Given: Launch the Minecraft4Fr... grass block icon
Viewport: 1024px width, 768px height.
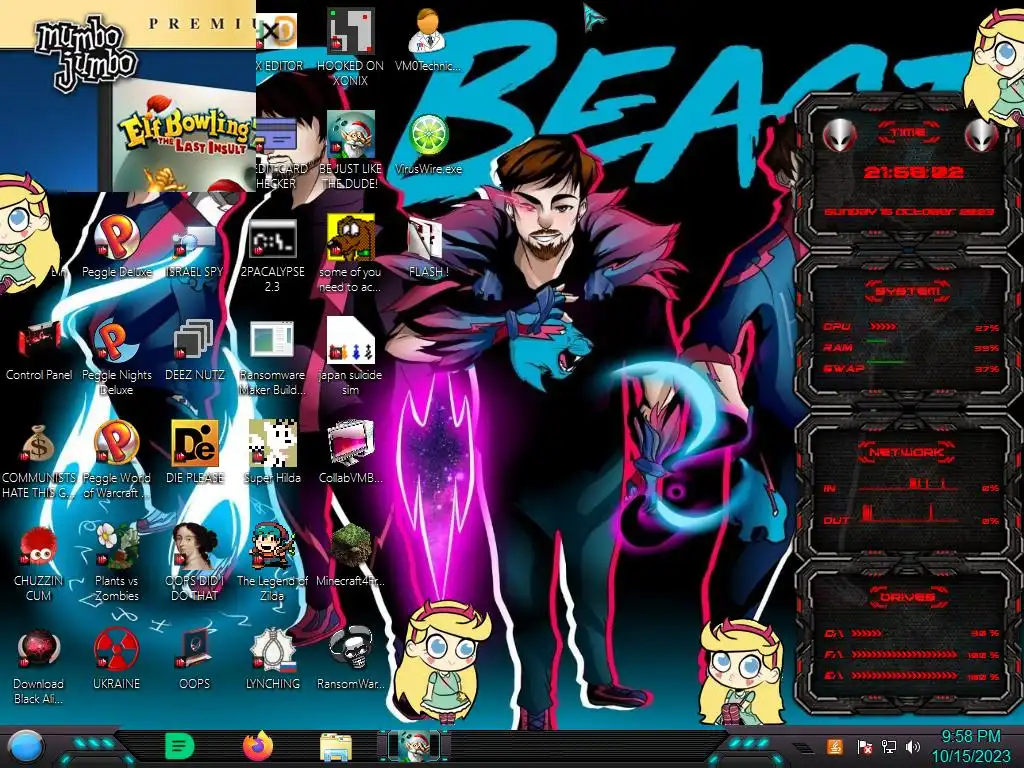Looking at the screenshot, I should (350, 555).
